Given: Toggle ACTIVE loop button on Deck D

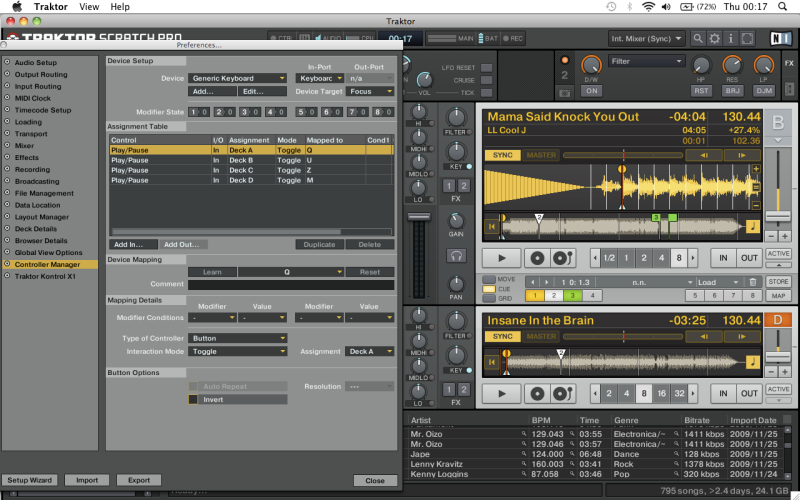Looking at the screenshot, I should [x=778, y=389].
